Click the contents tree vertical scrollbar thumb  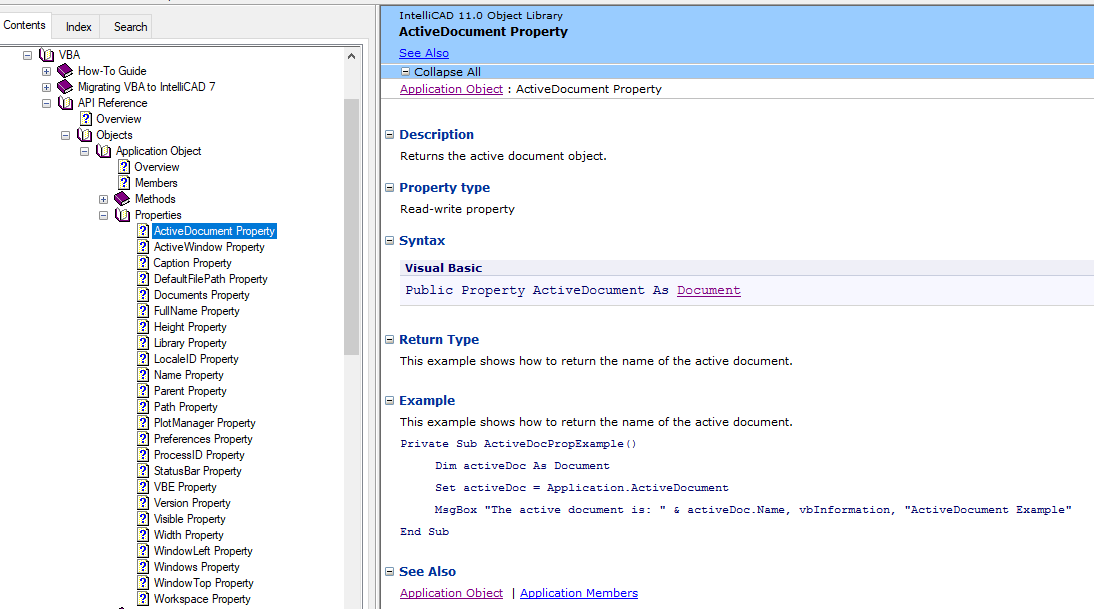click(x=352, y=227)
